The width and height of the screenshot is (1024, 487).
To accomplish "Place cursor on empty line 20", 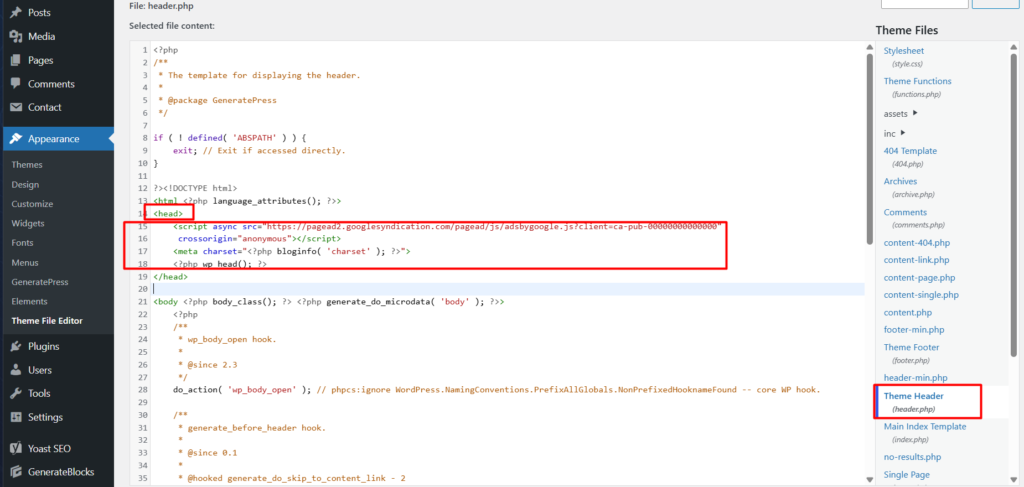I will click(507, 289).
